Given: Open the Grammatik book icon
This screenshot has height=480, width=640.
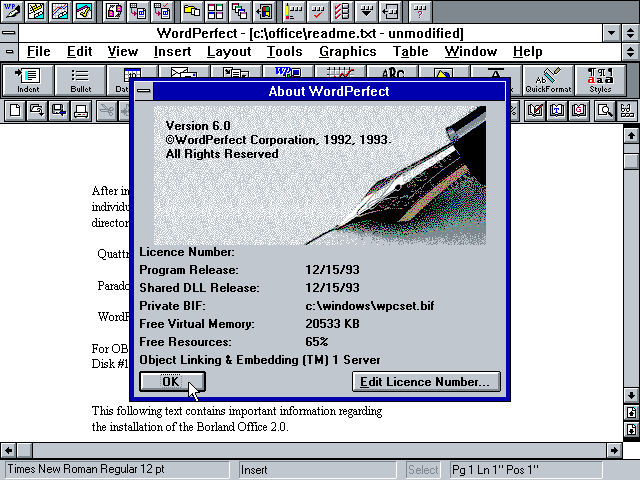Looking at the screenshot, I should [x=580, y=111].
